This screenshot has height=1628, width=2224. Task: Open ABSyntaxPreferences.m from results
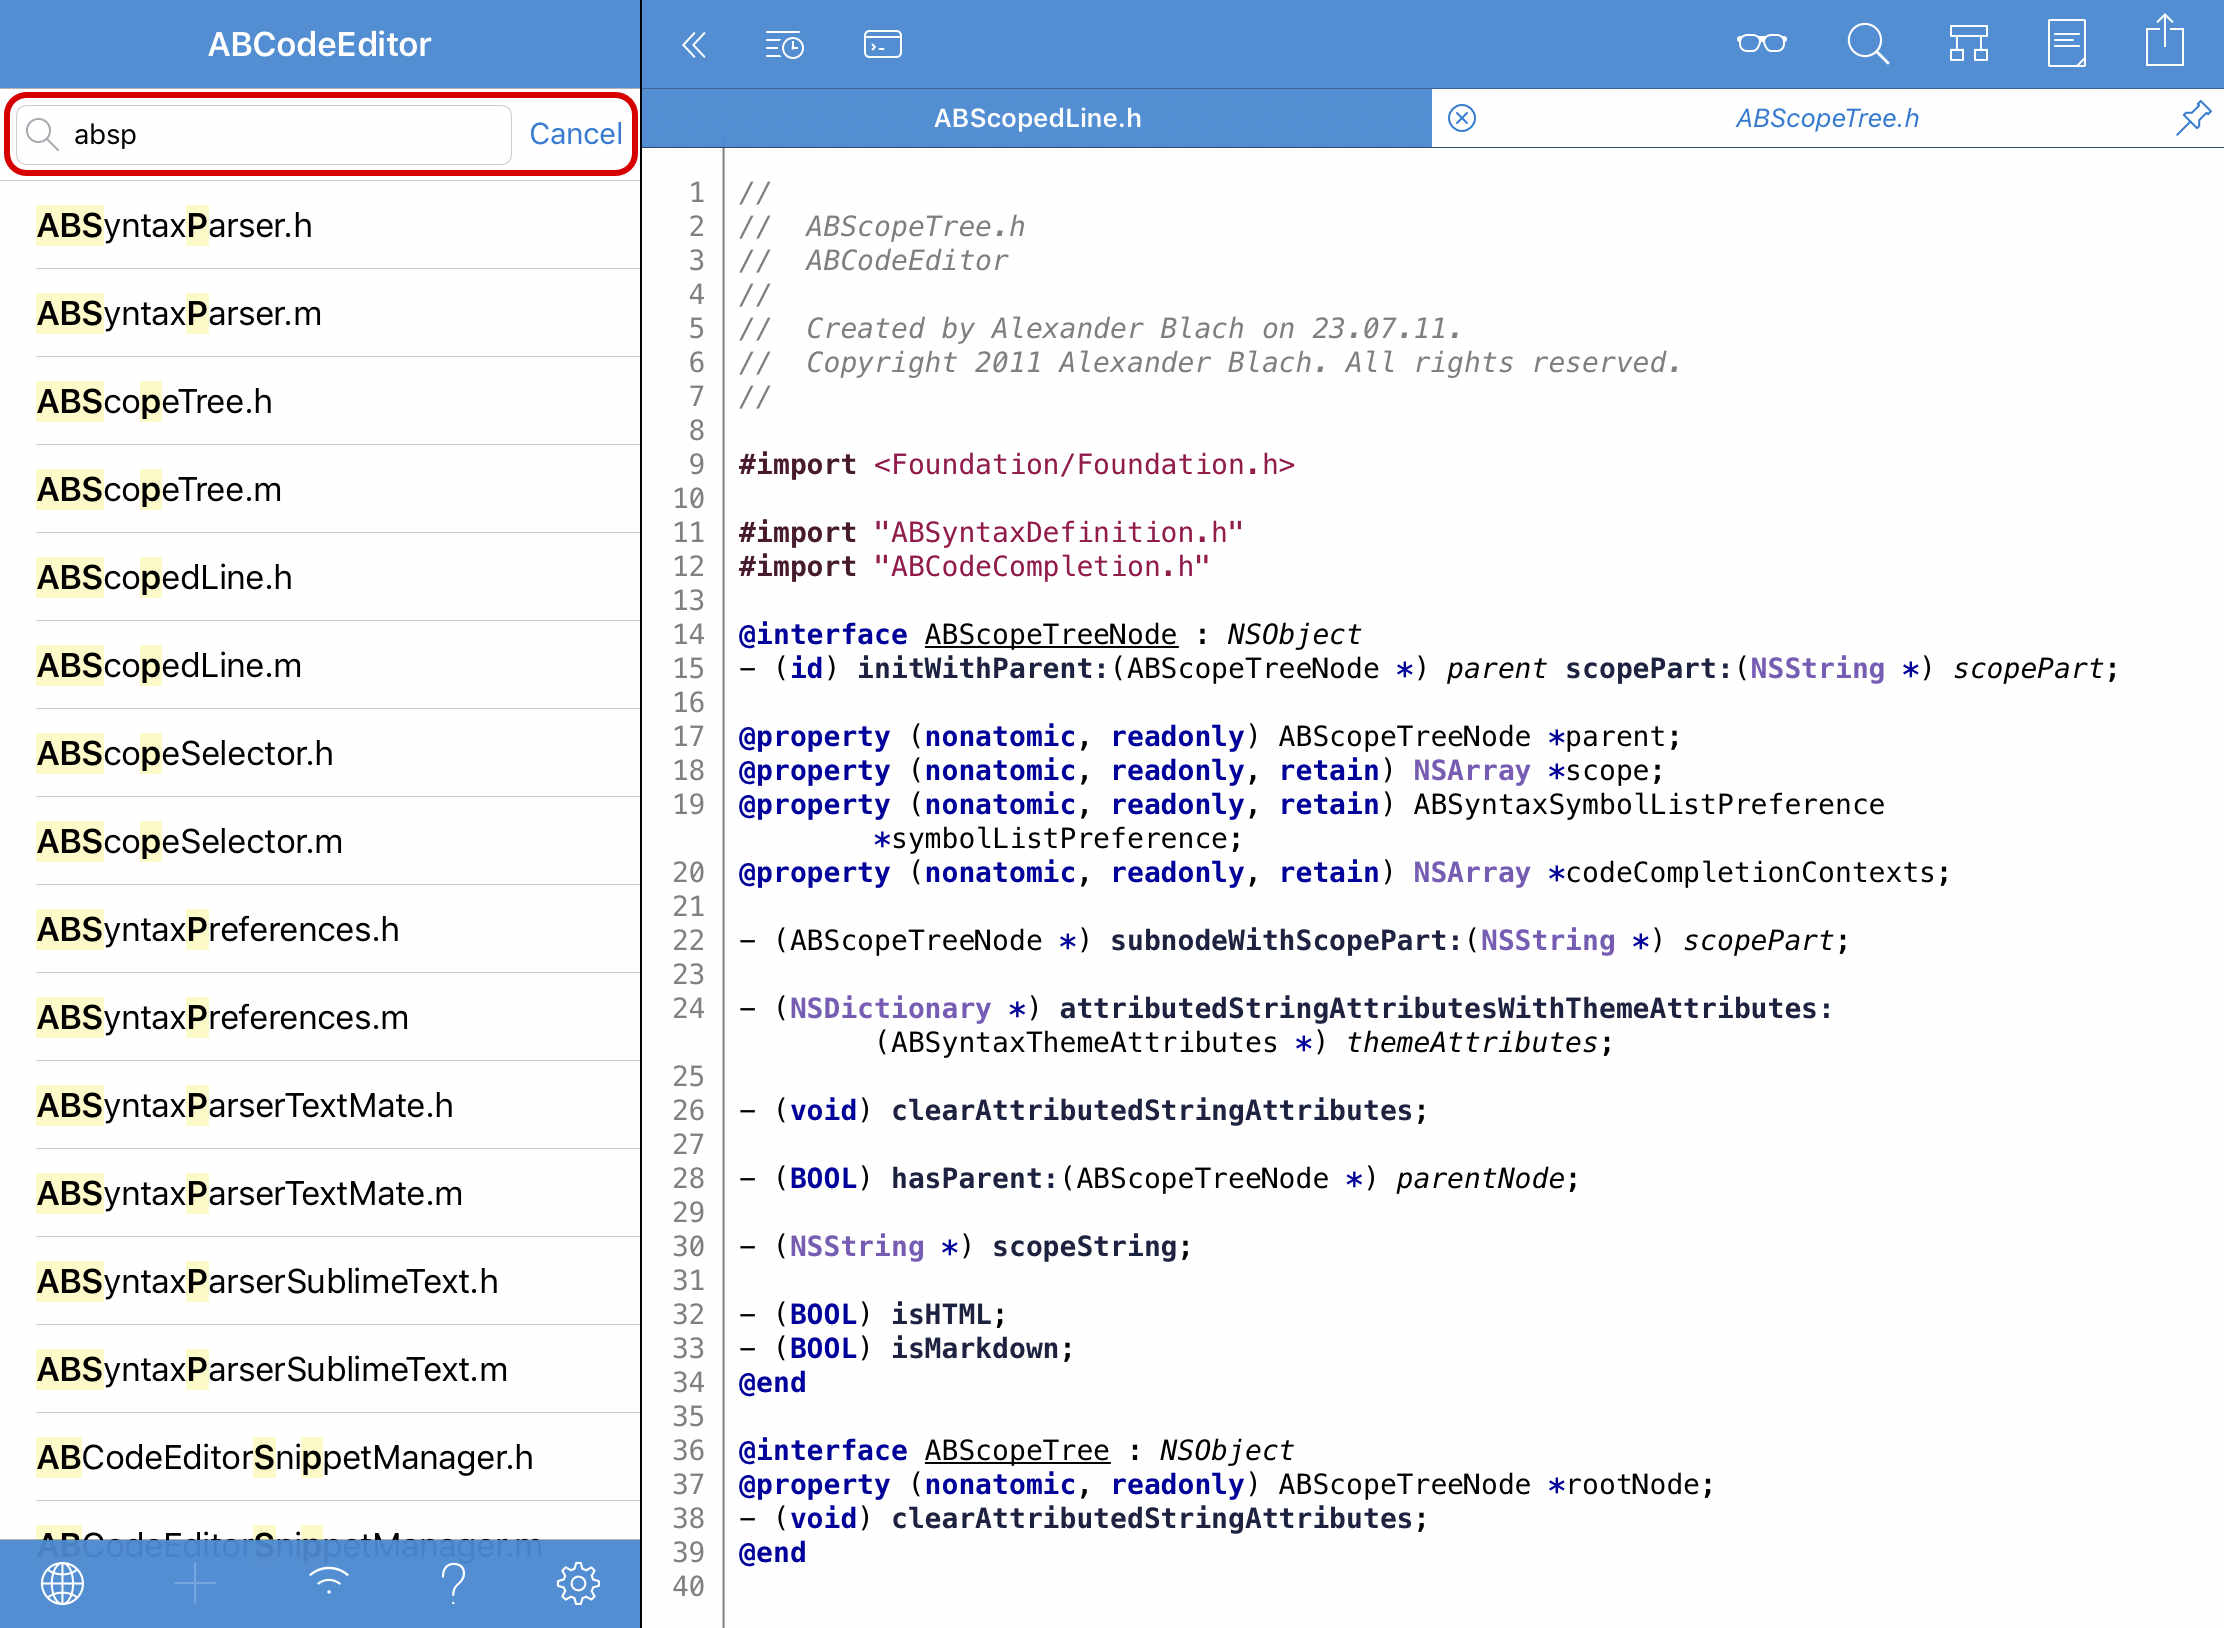coord(320,1017)
